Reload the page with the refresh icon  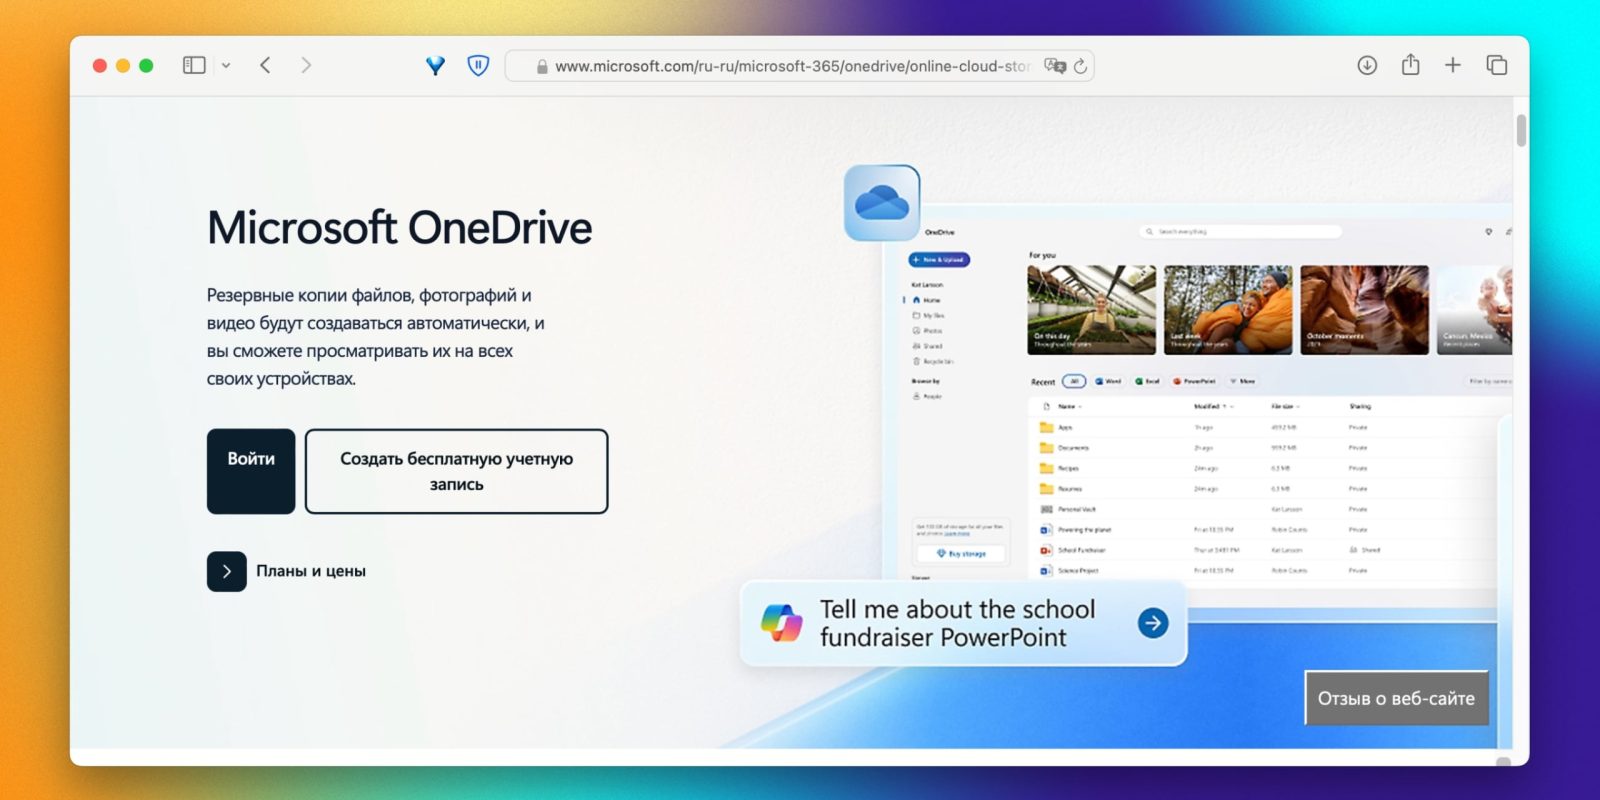click(x=1080, y=66)
